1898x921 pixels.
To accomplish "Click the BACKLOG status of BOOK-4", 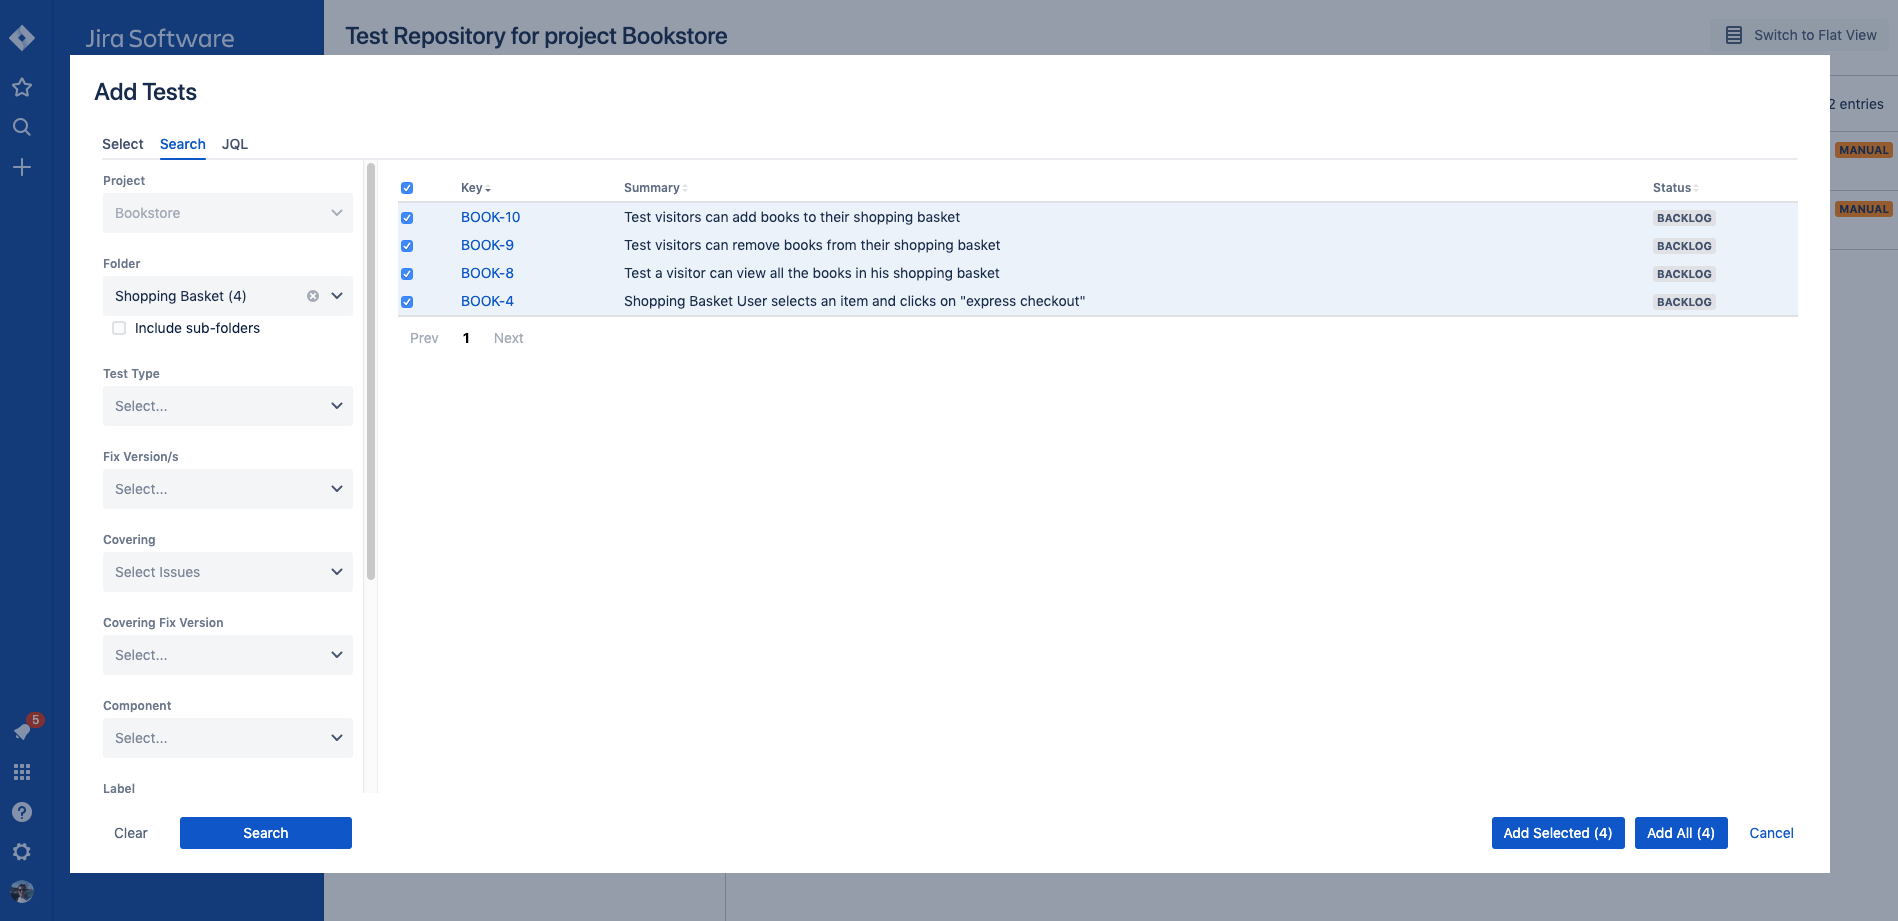I will tap(1684, 302).
